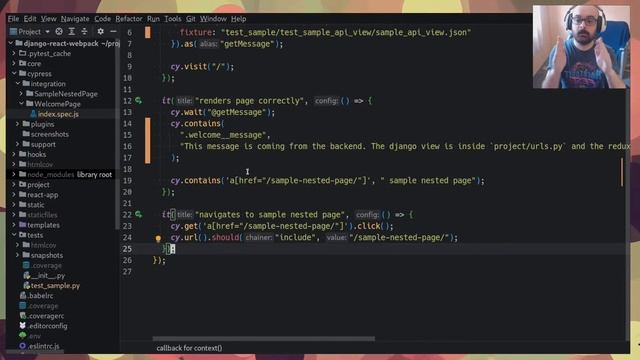640x360 pixels.
Task: Click the Expand All icon in Project panel
Action: click(71, 31)
